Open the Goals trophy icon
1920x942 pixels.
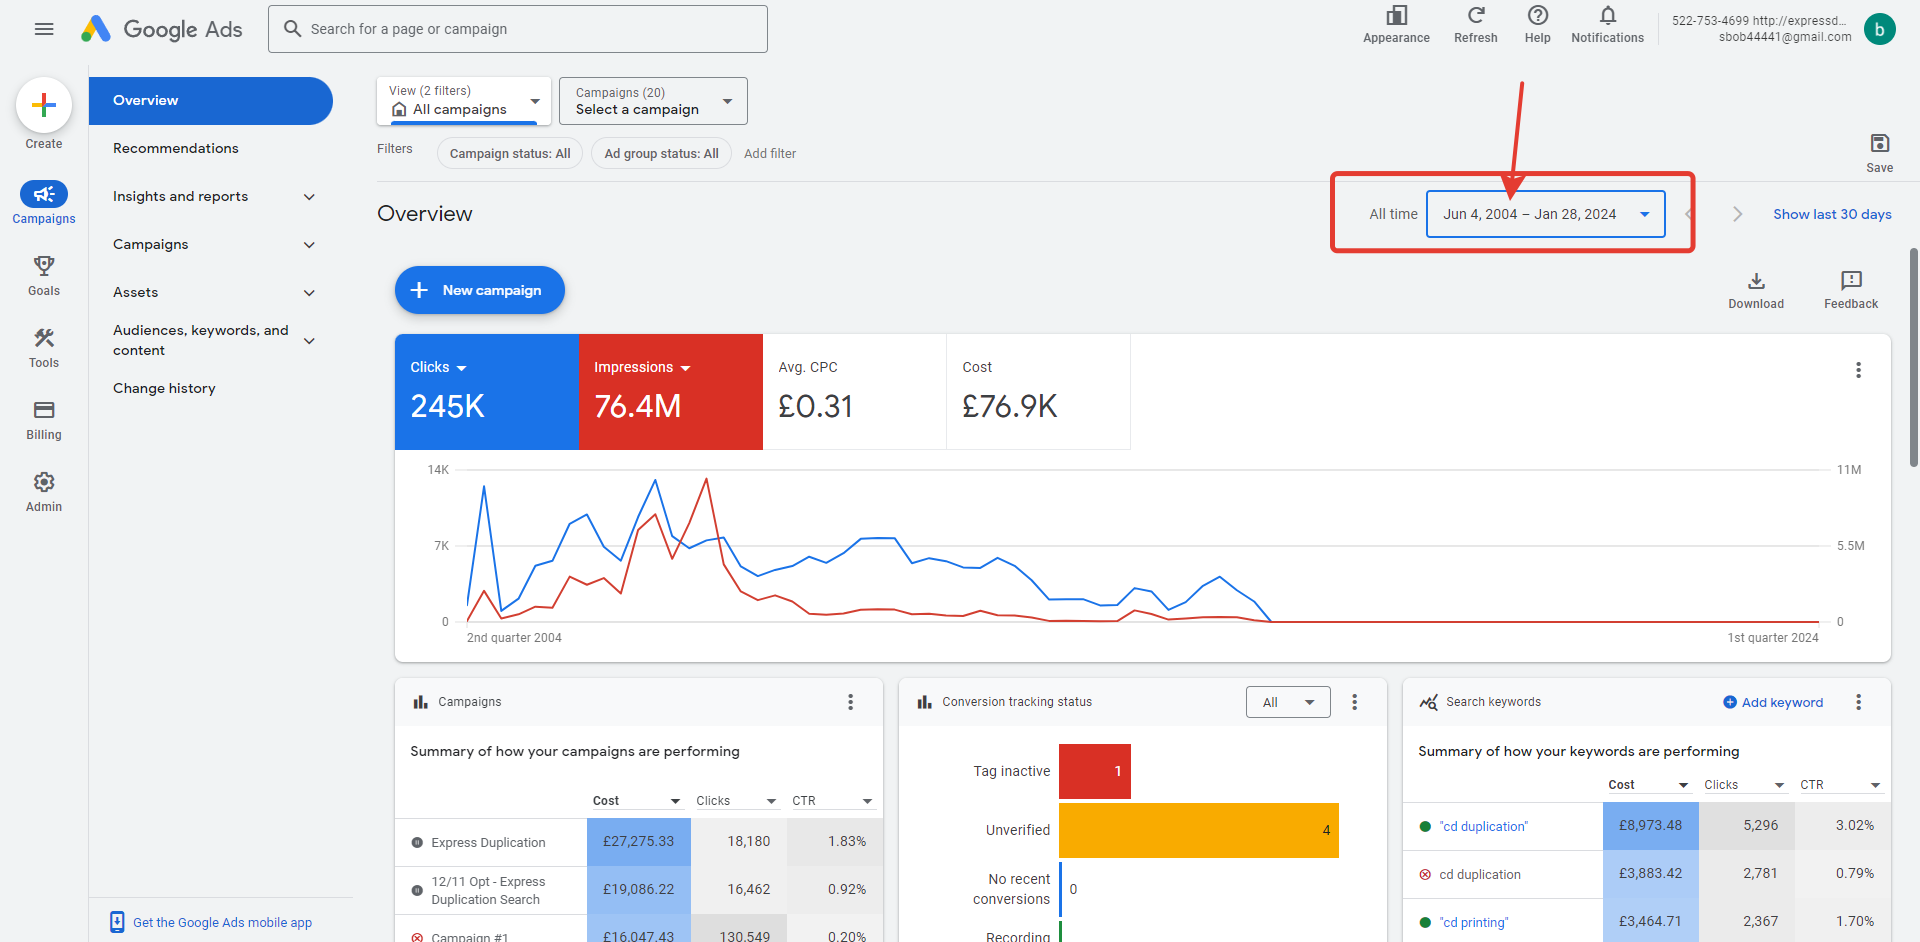point(44,266)
